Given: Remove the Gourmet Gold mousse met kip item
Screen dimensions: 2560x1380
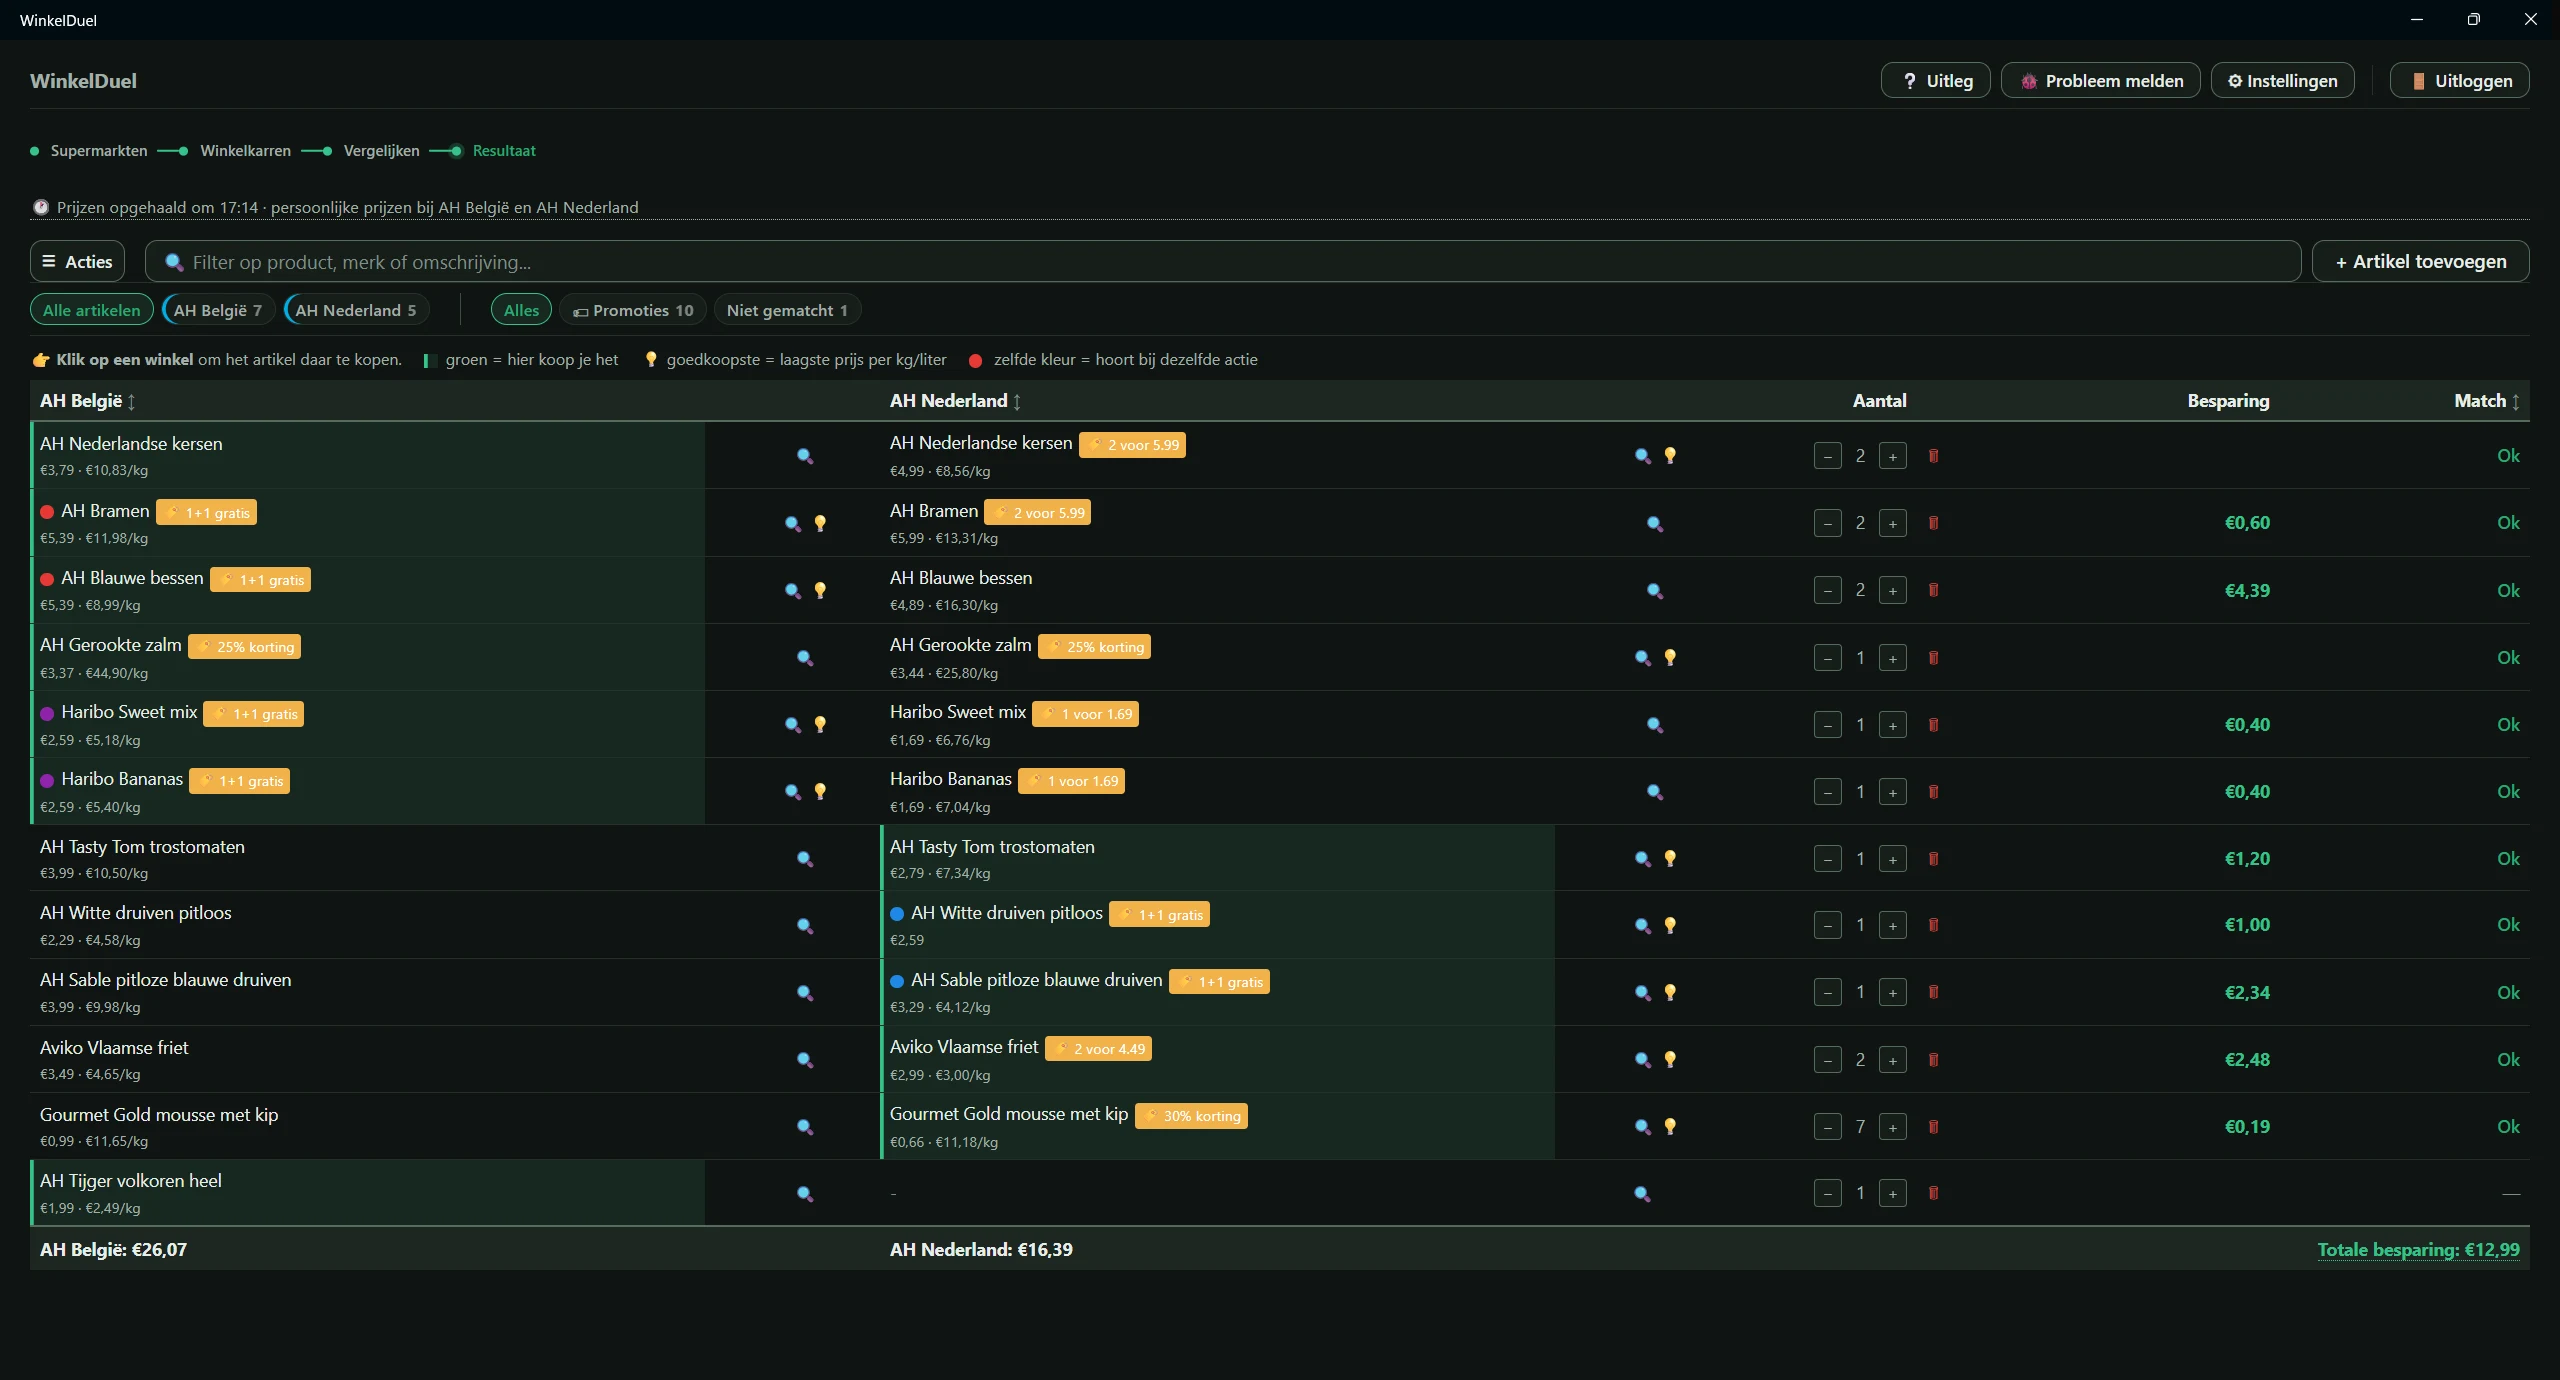Looking at the screenshot, I should point(1933,1127).
